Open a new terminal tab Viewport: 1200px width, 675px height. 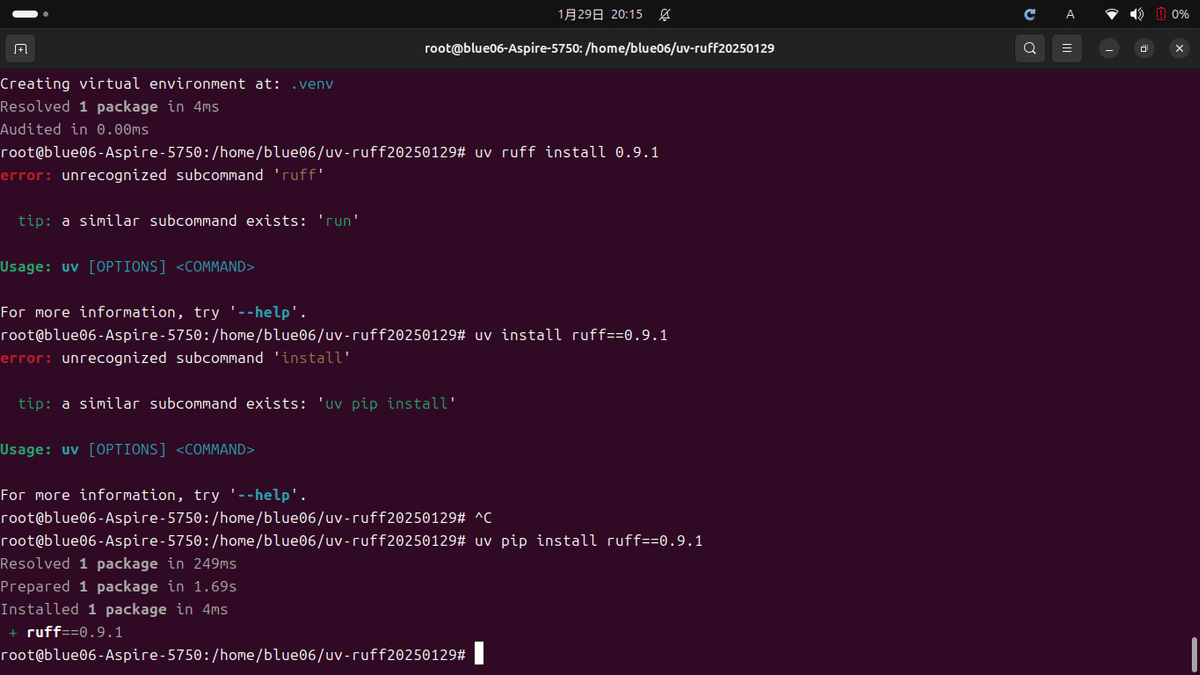point(20,47)
